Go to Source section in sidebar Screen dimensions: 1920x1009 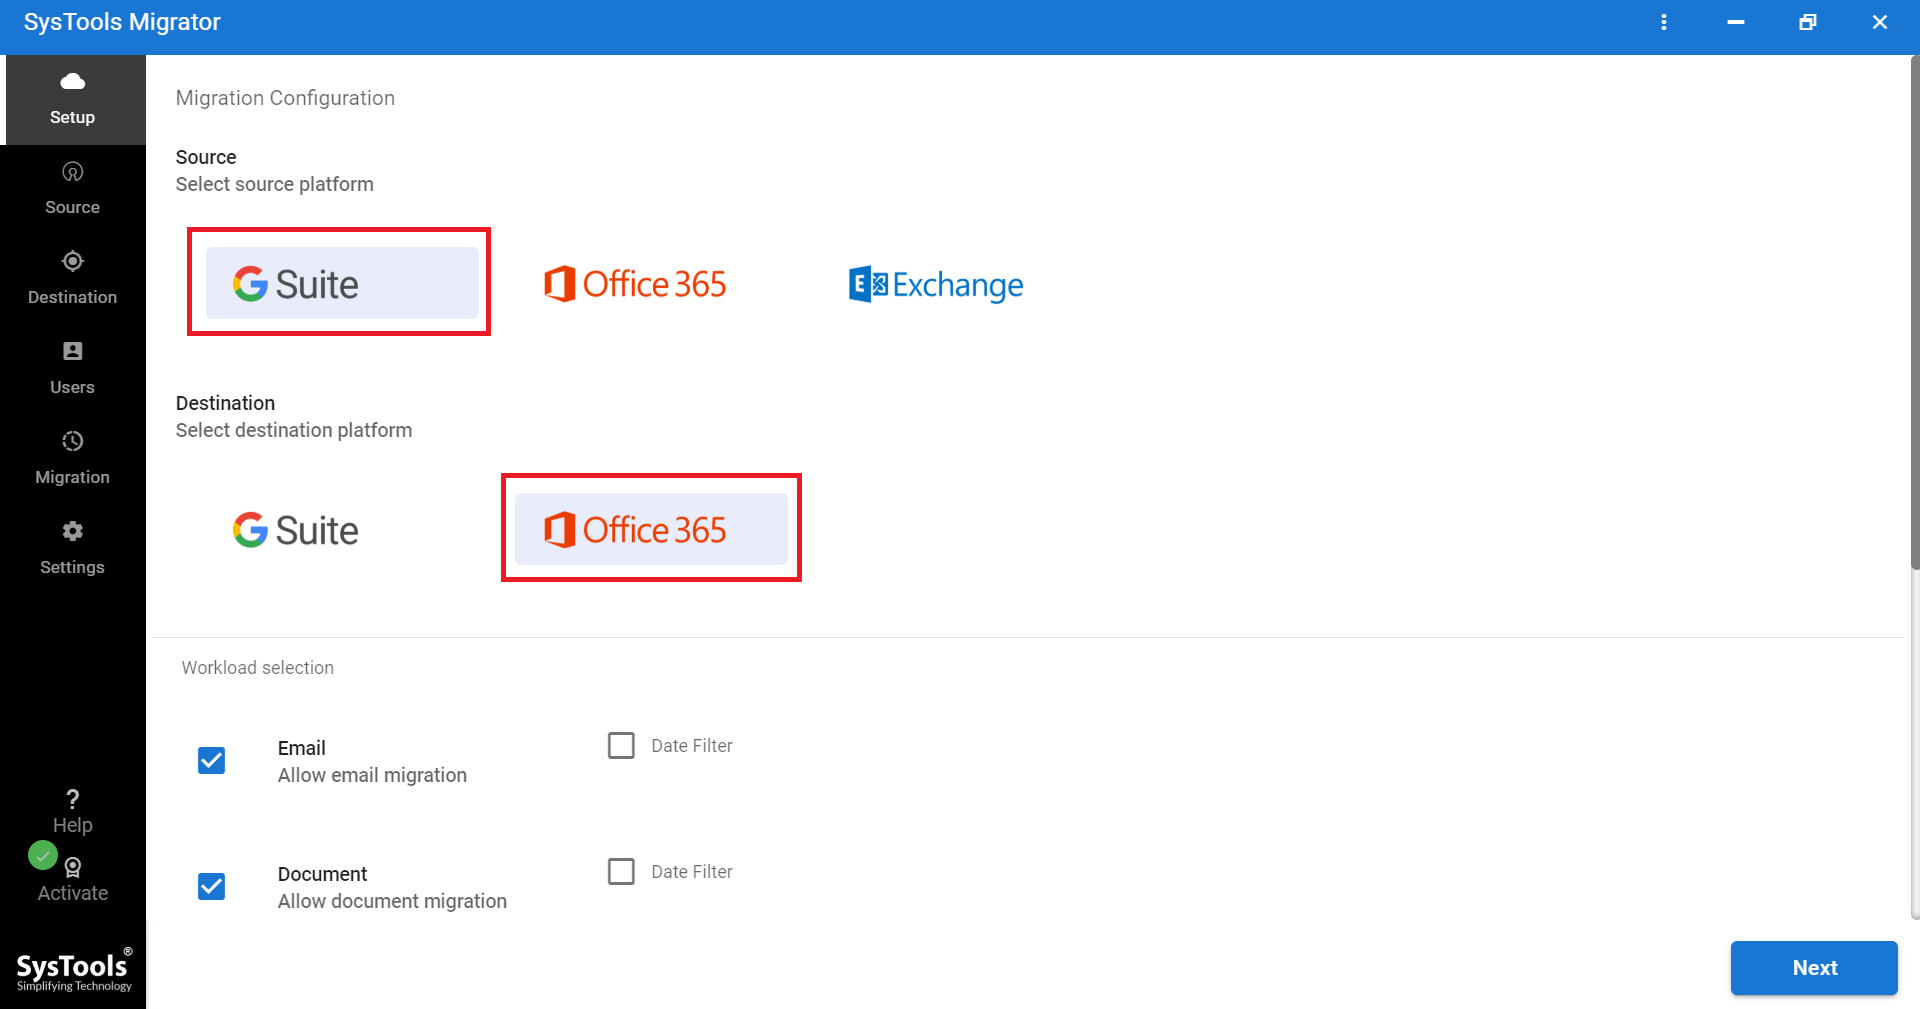tap(73, 190)
